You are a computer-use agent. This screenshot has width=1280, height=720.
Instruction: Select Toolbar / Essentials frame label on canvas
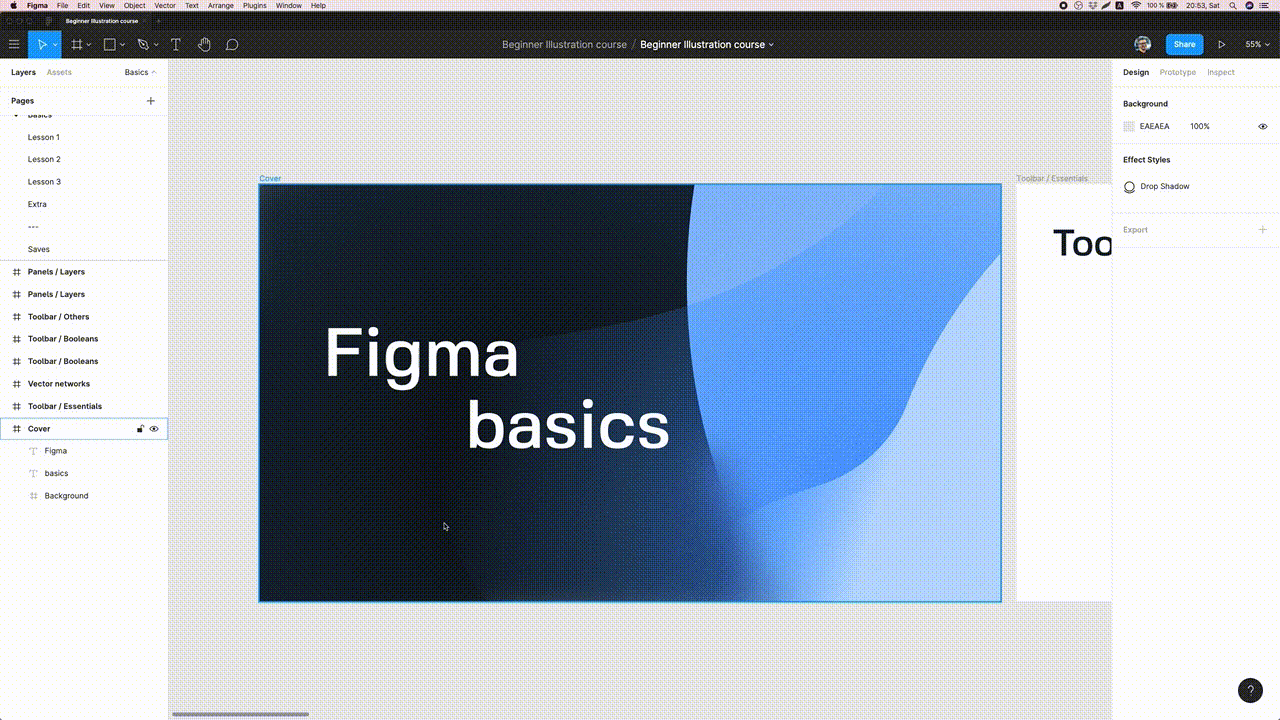click(1052, 179)
